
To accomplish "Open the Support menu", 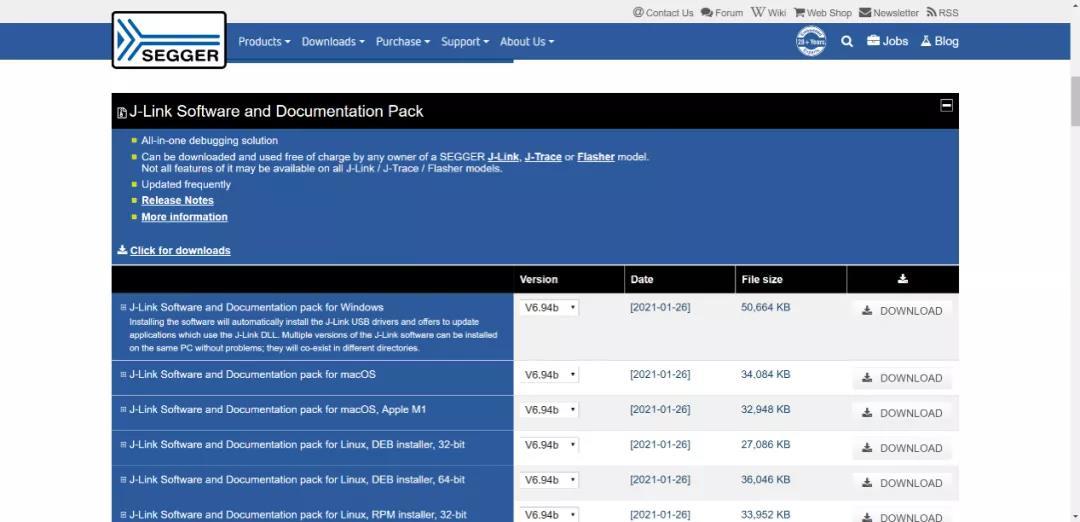I will point(465,42).
